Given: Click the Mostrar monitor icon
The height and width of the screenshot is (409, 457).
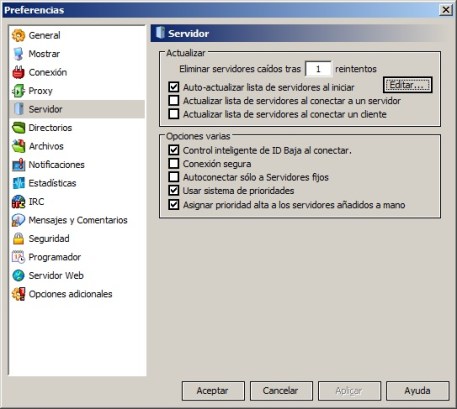Looking at the screenshot, I should 18,54.
